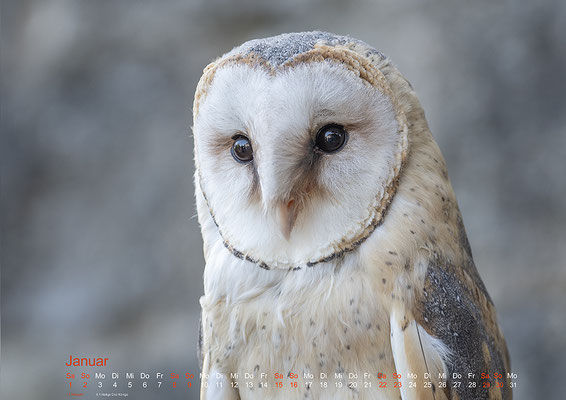Select red Saturday date 29
This screenshot has height=400, width=566.
[x=486, y=385]
